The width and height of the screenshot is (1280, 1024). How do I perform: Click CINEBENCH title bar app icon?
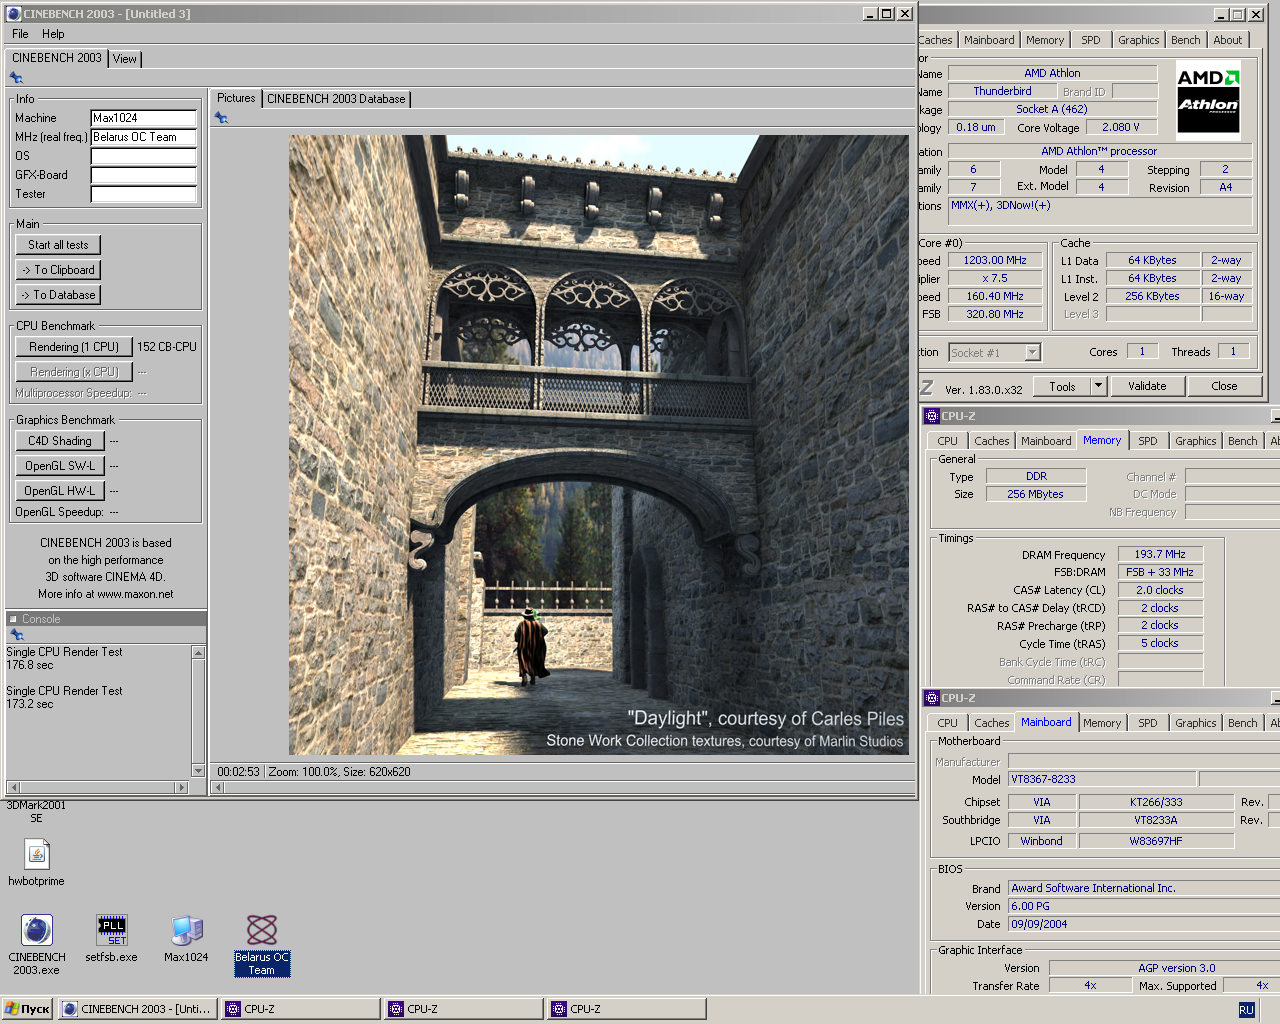[x=14, y=14]
